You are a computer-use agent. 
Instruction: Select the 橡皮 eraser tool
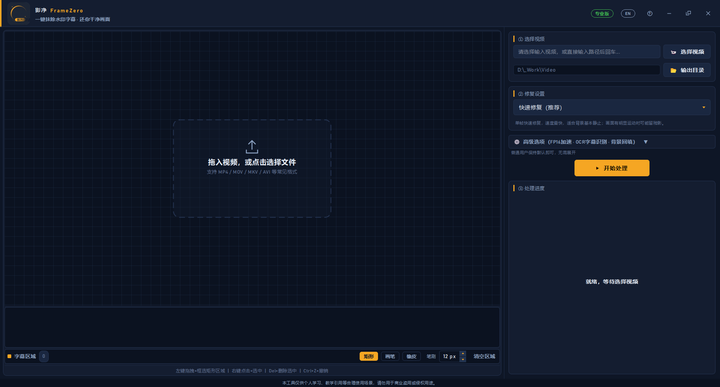tap(411, 356)
